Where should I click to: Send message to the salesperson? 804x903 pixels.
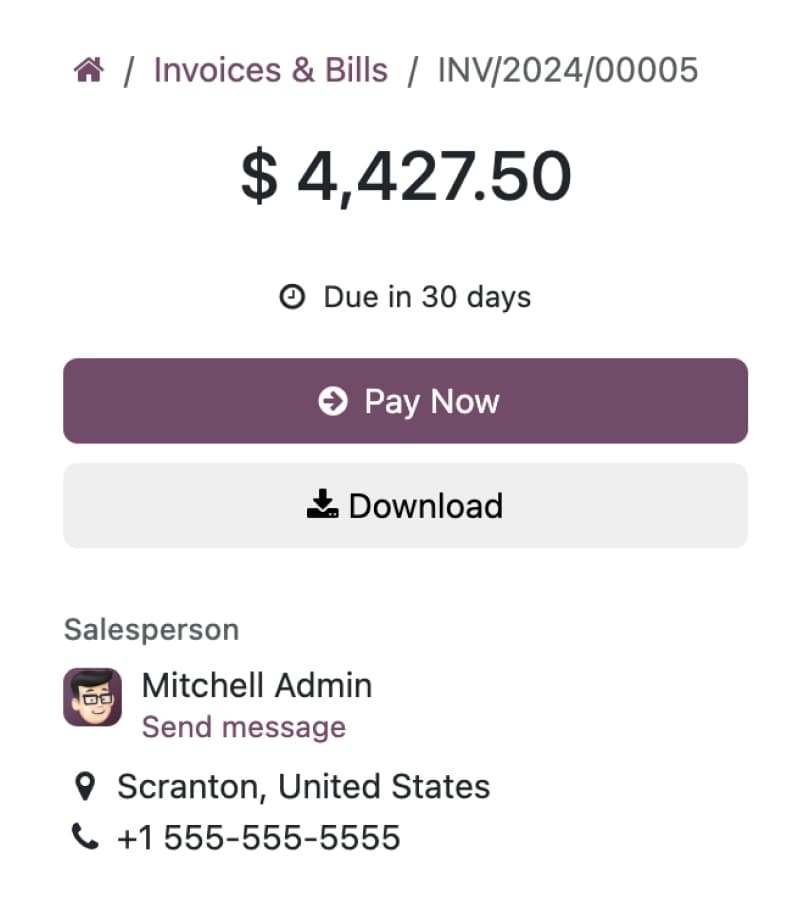(x=244, y=727)
